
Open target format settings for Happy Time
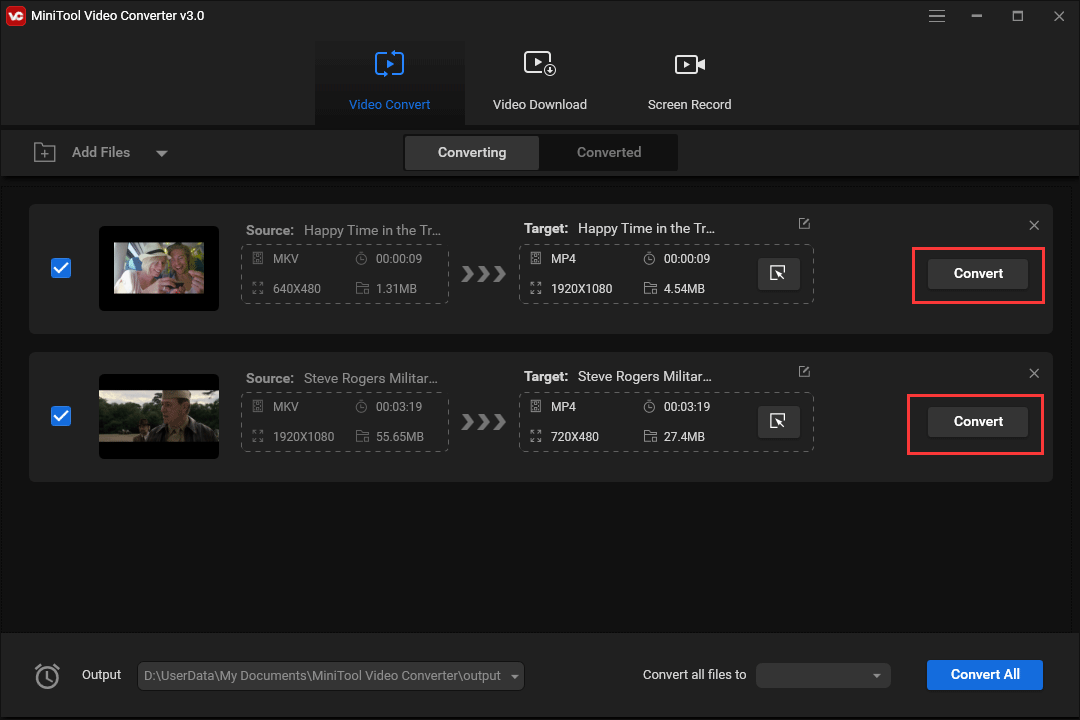coord(778,274)
